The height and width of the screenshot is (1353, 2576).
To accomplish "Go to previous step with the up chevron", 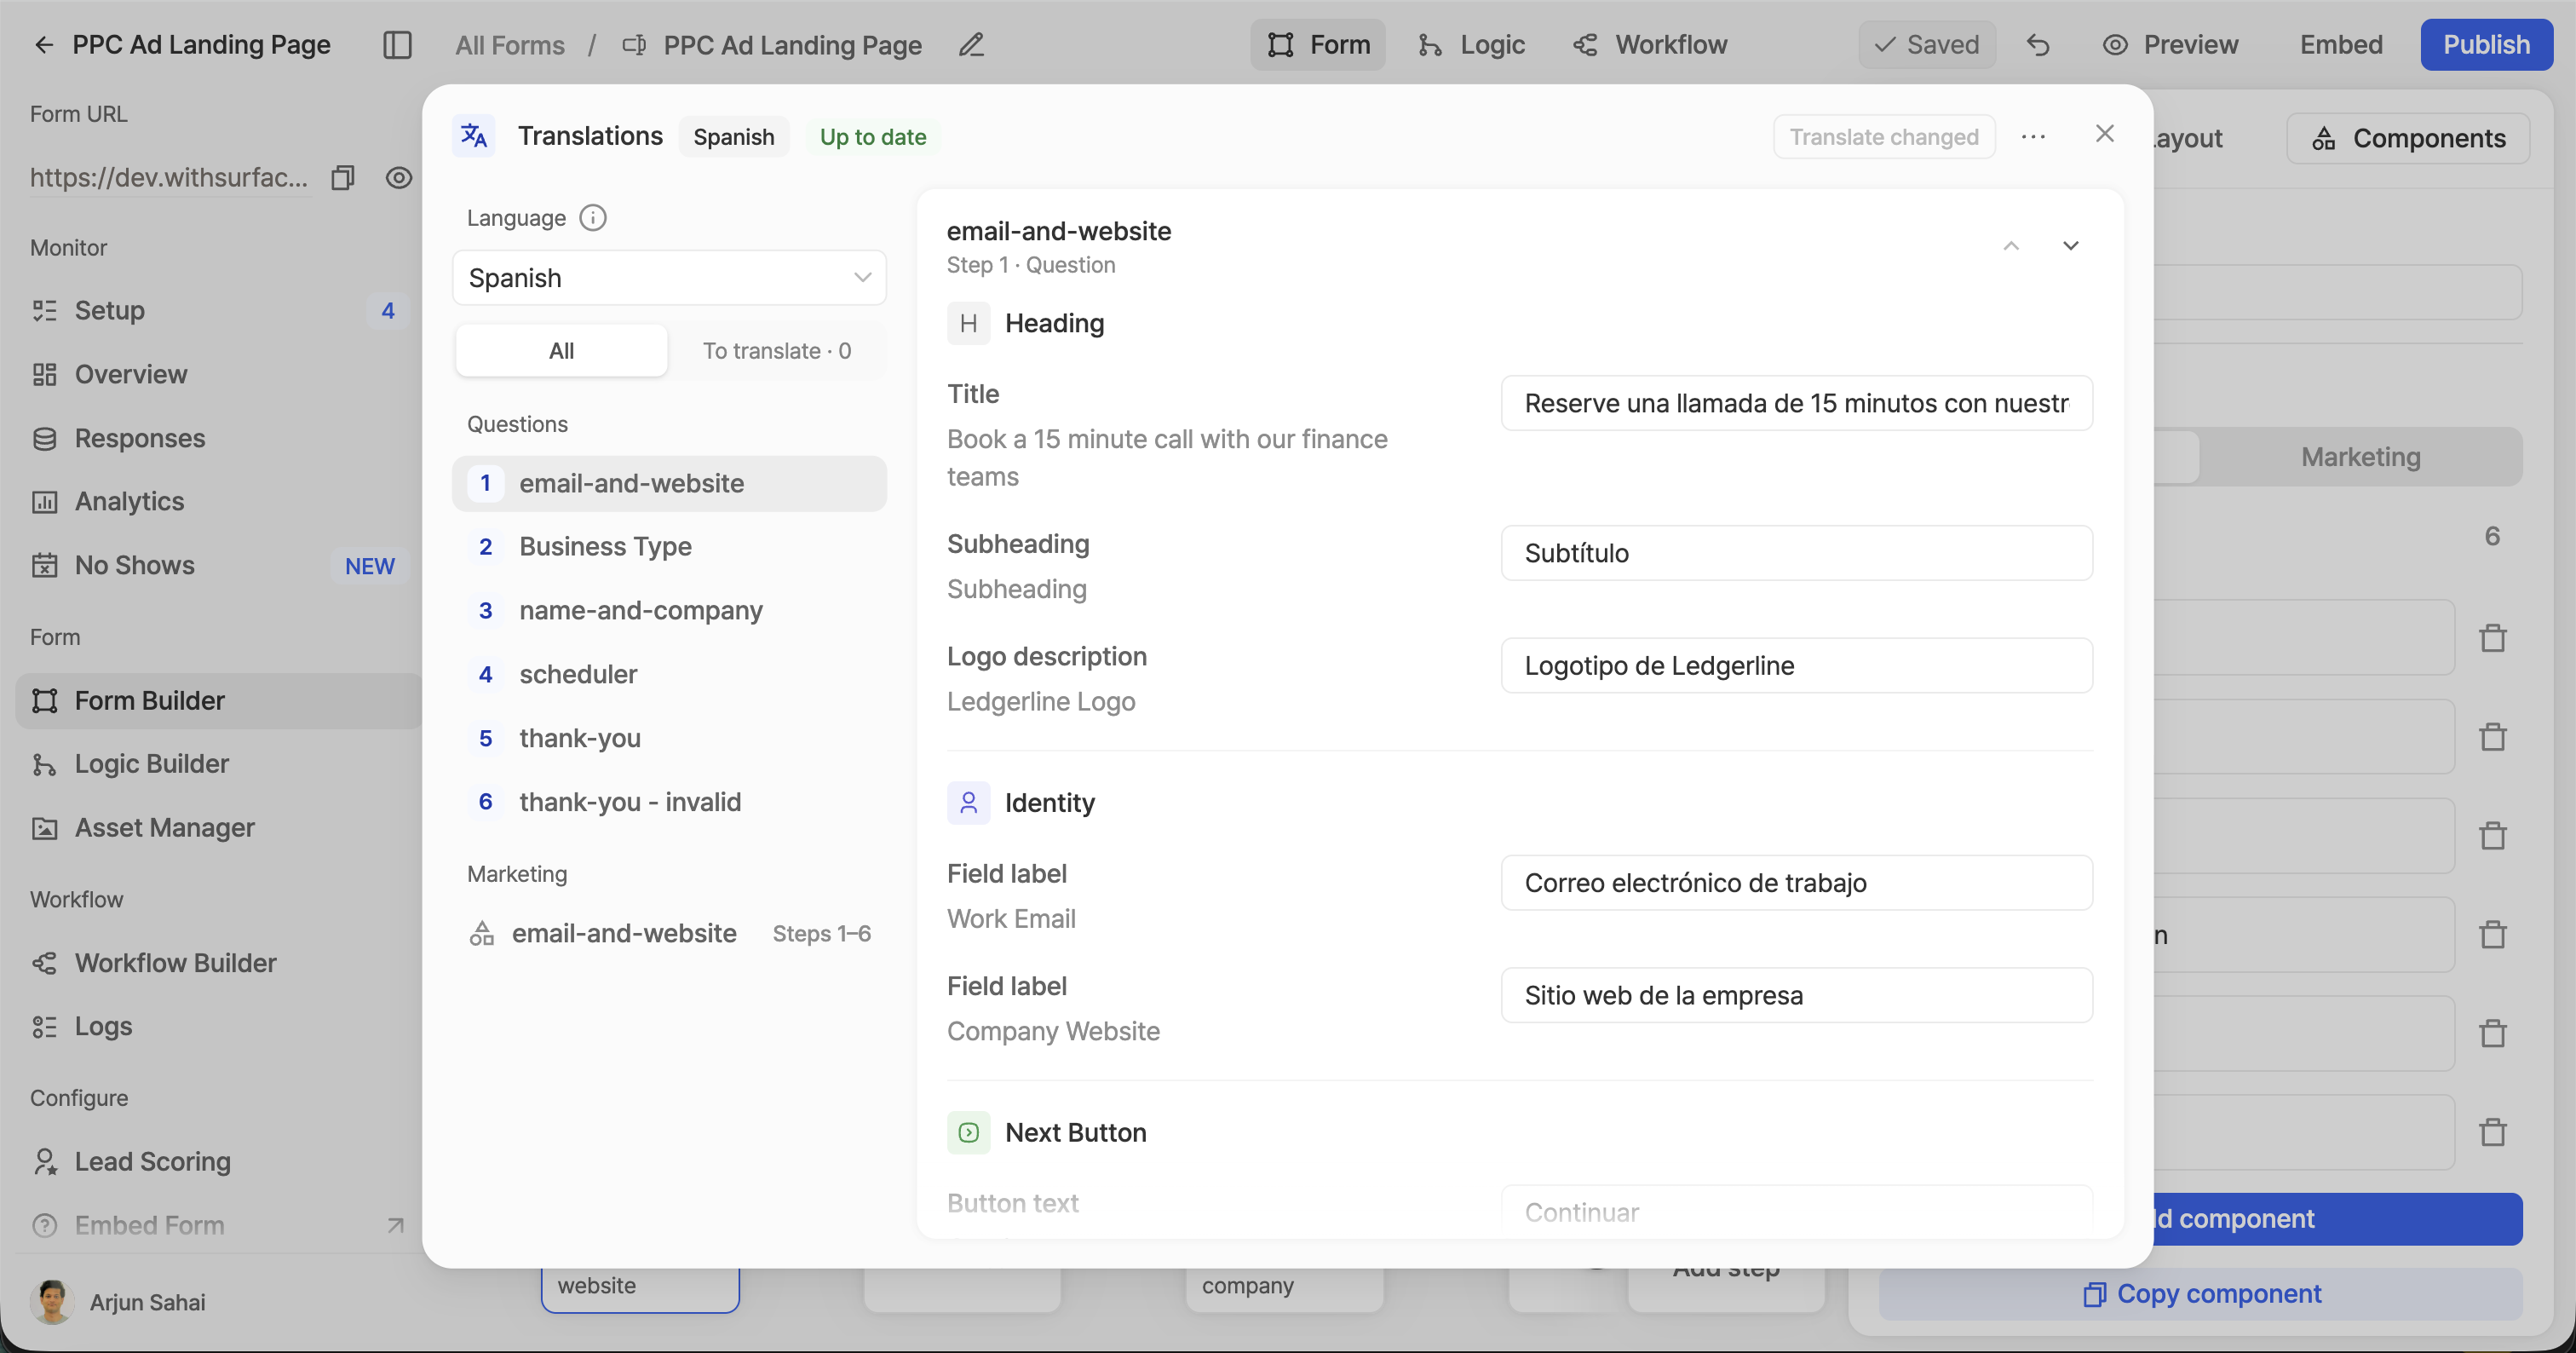I will (x=2011, y=246).
